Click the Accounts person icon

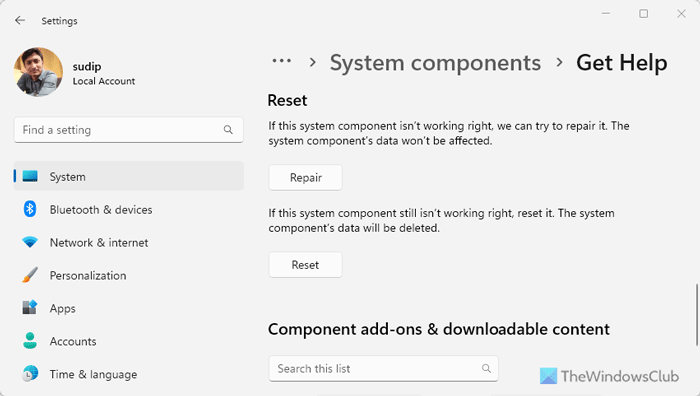click(30, 341)
